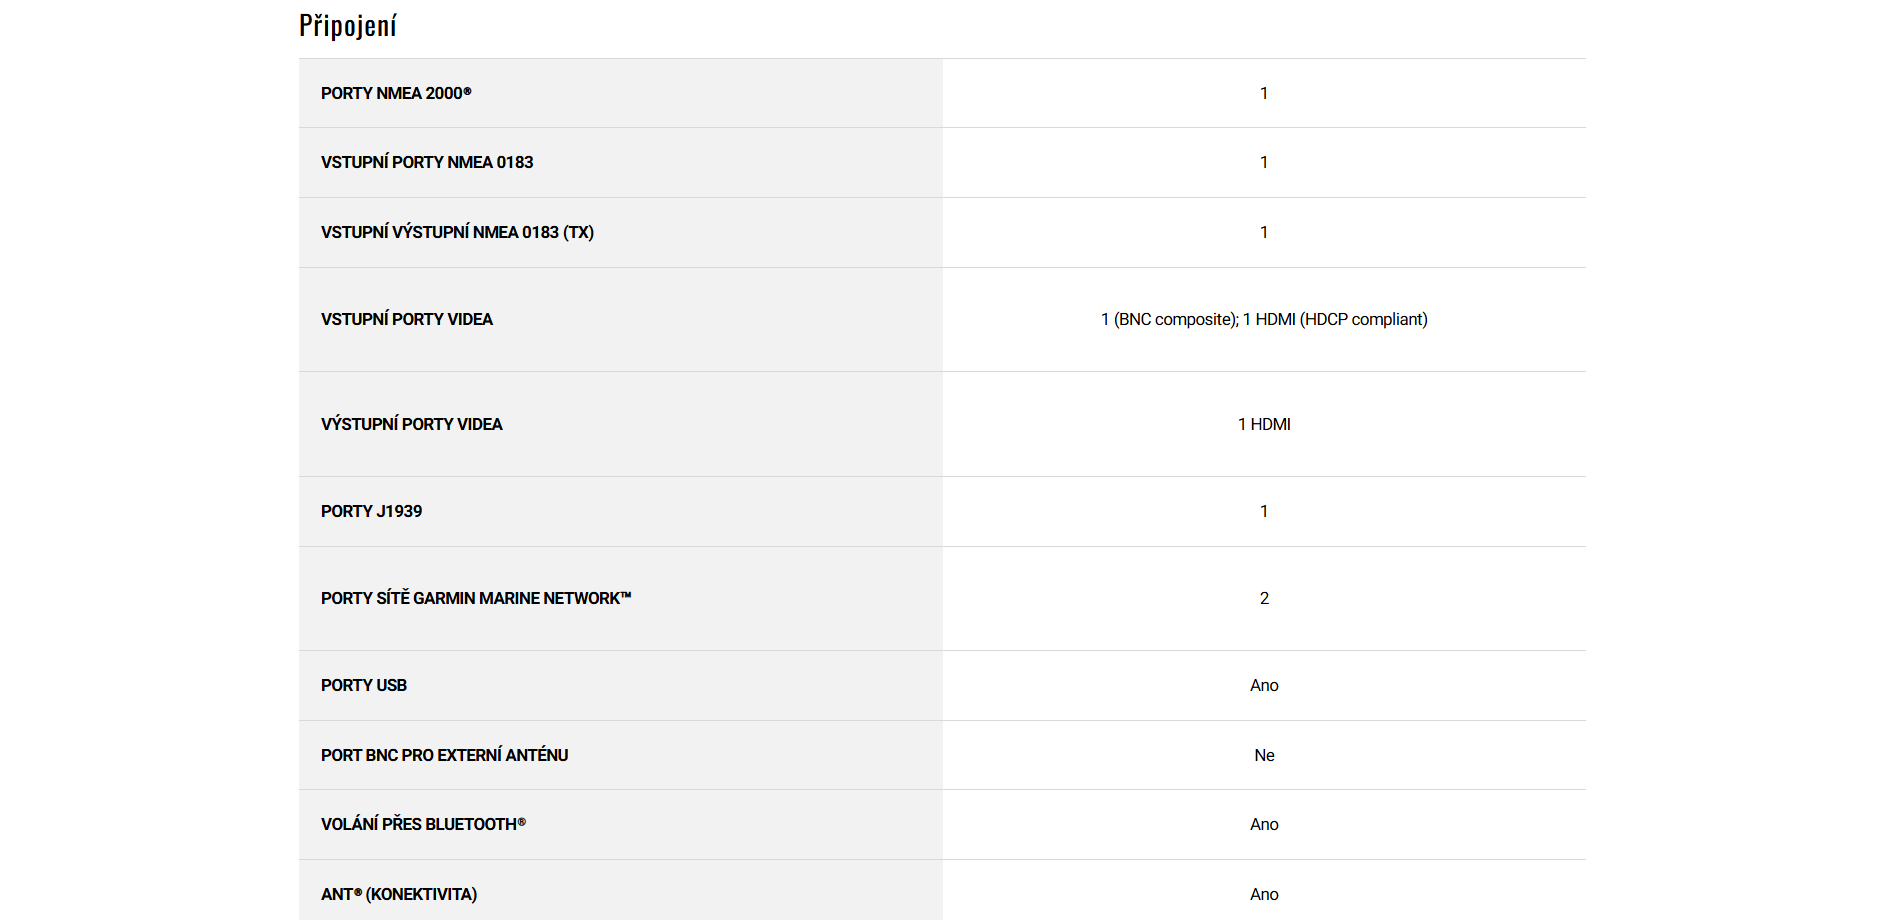Click the PORT BNC PRO EXTERNÍ ANTÉNU label
This screenshot has width=1888, height=920.
[x=444, y=755]
